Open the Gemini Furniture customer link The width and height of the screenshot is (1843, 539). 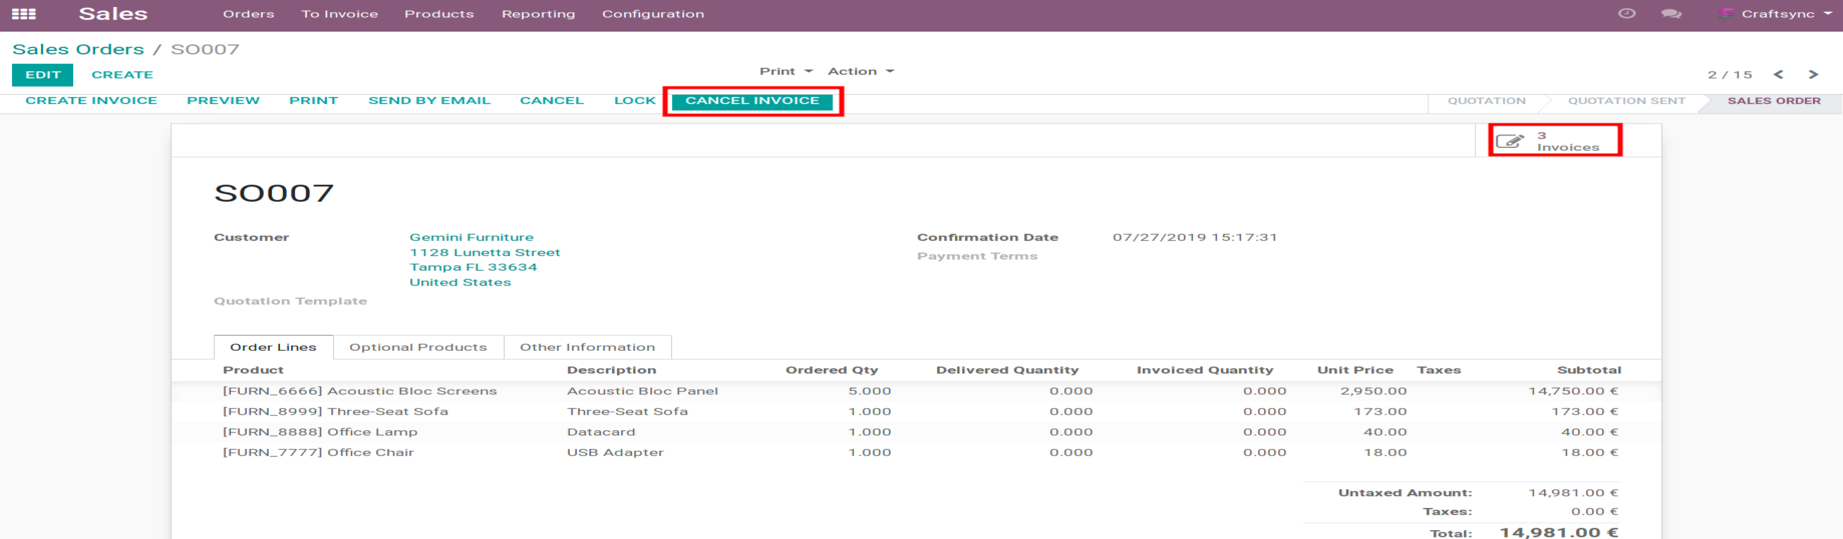[x=471, y=237]
